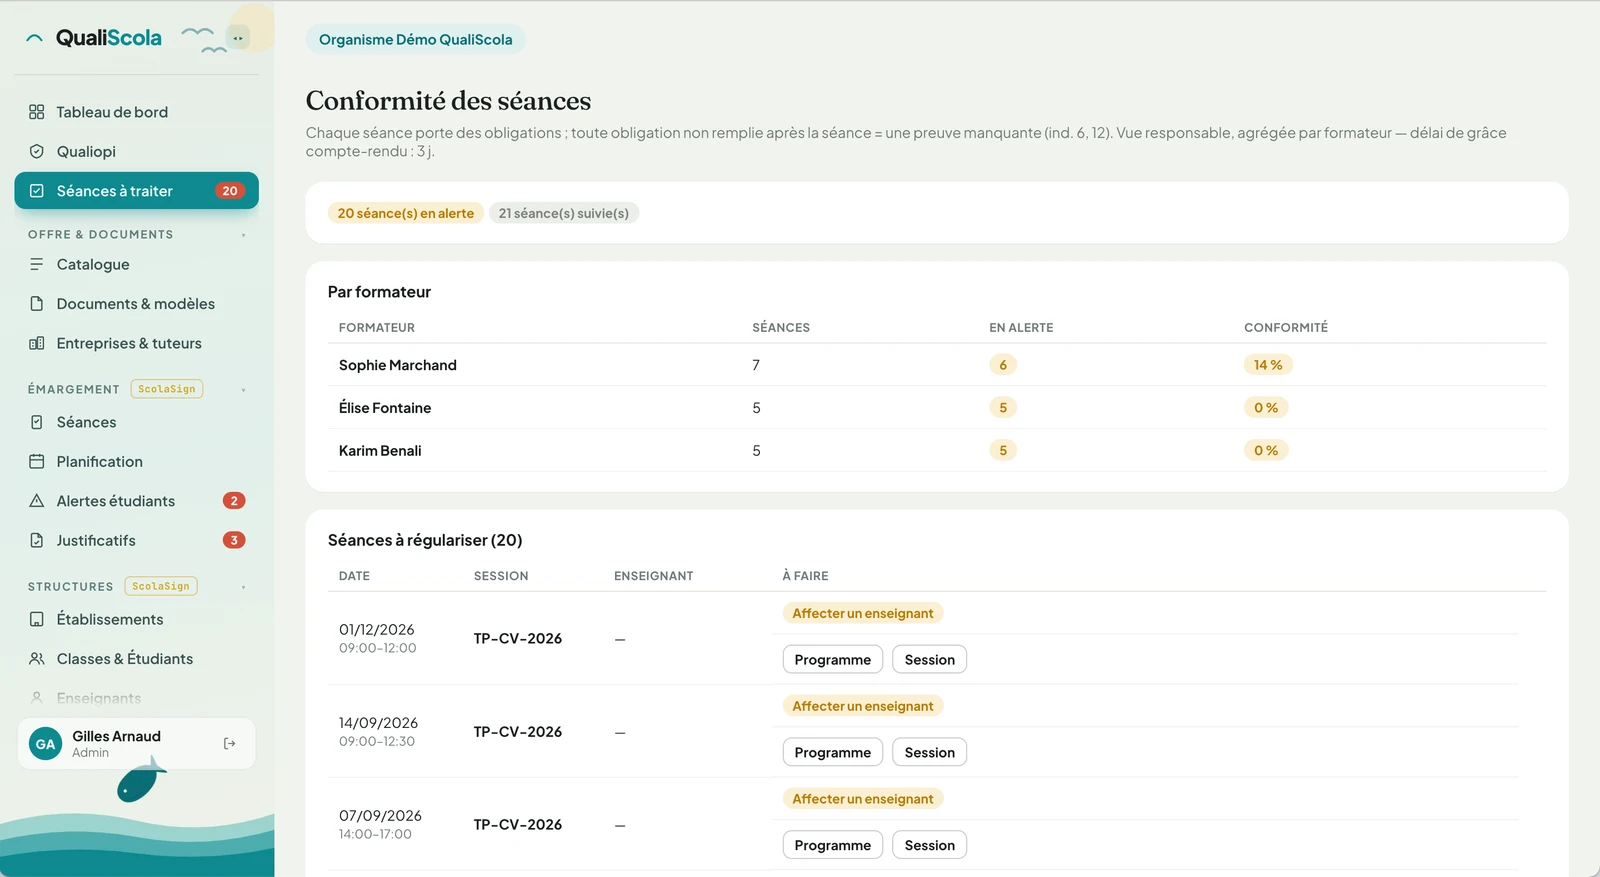Click Affecter un enseignant for 07/09/2026
Viewport: 1600px width, 877px height.
point(863,799)
